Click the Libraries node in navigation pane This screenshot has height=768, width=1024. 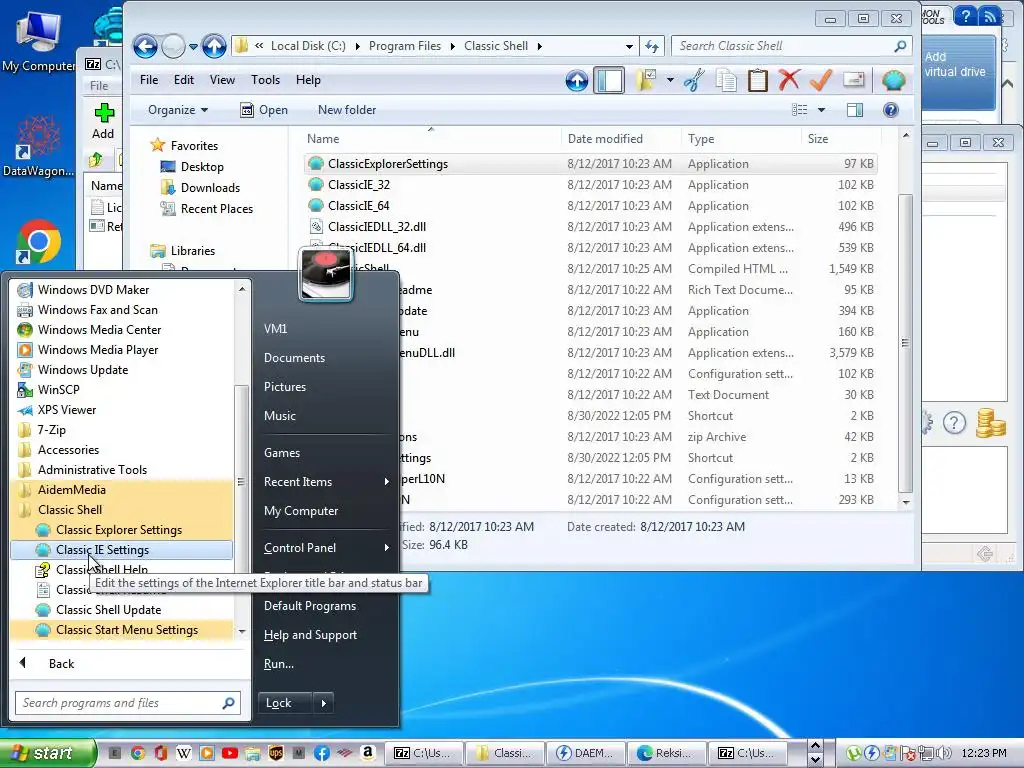coord(193,250)
